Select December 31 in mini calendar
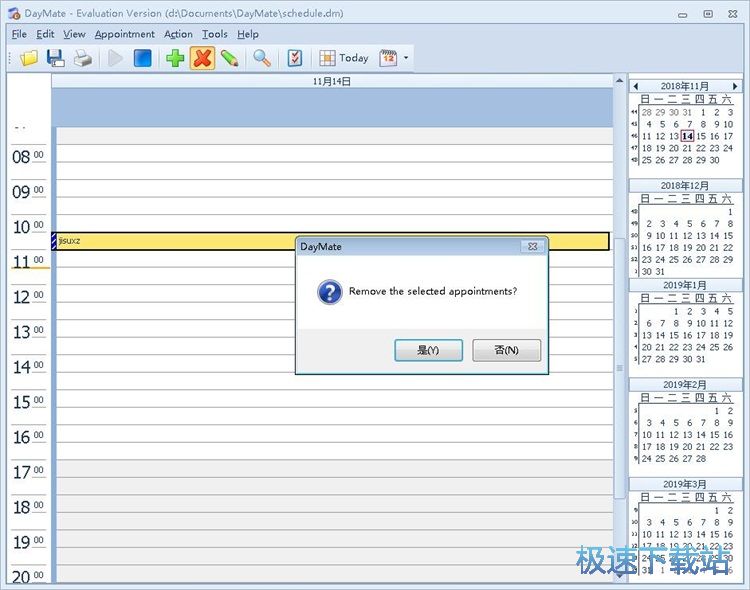 click(660, 272)
